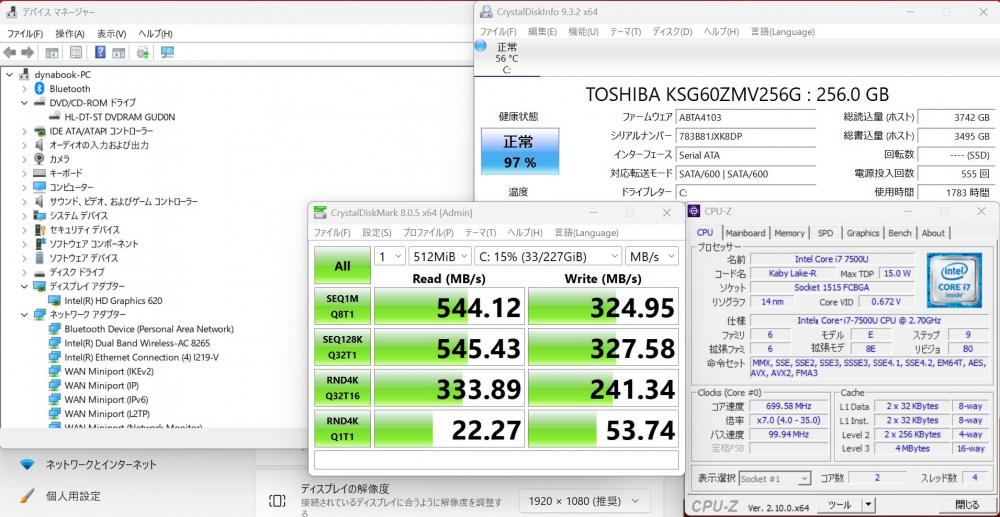The width and height of the screenshot is (1000, 517).
Task: Click the Forward arrow in Device Manager toolbar
Action: [27, 52]
